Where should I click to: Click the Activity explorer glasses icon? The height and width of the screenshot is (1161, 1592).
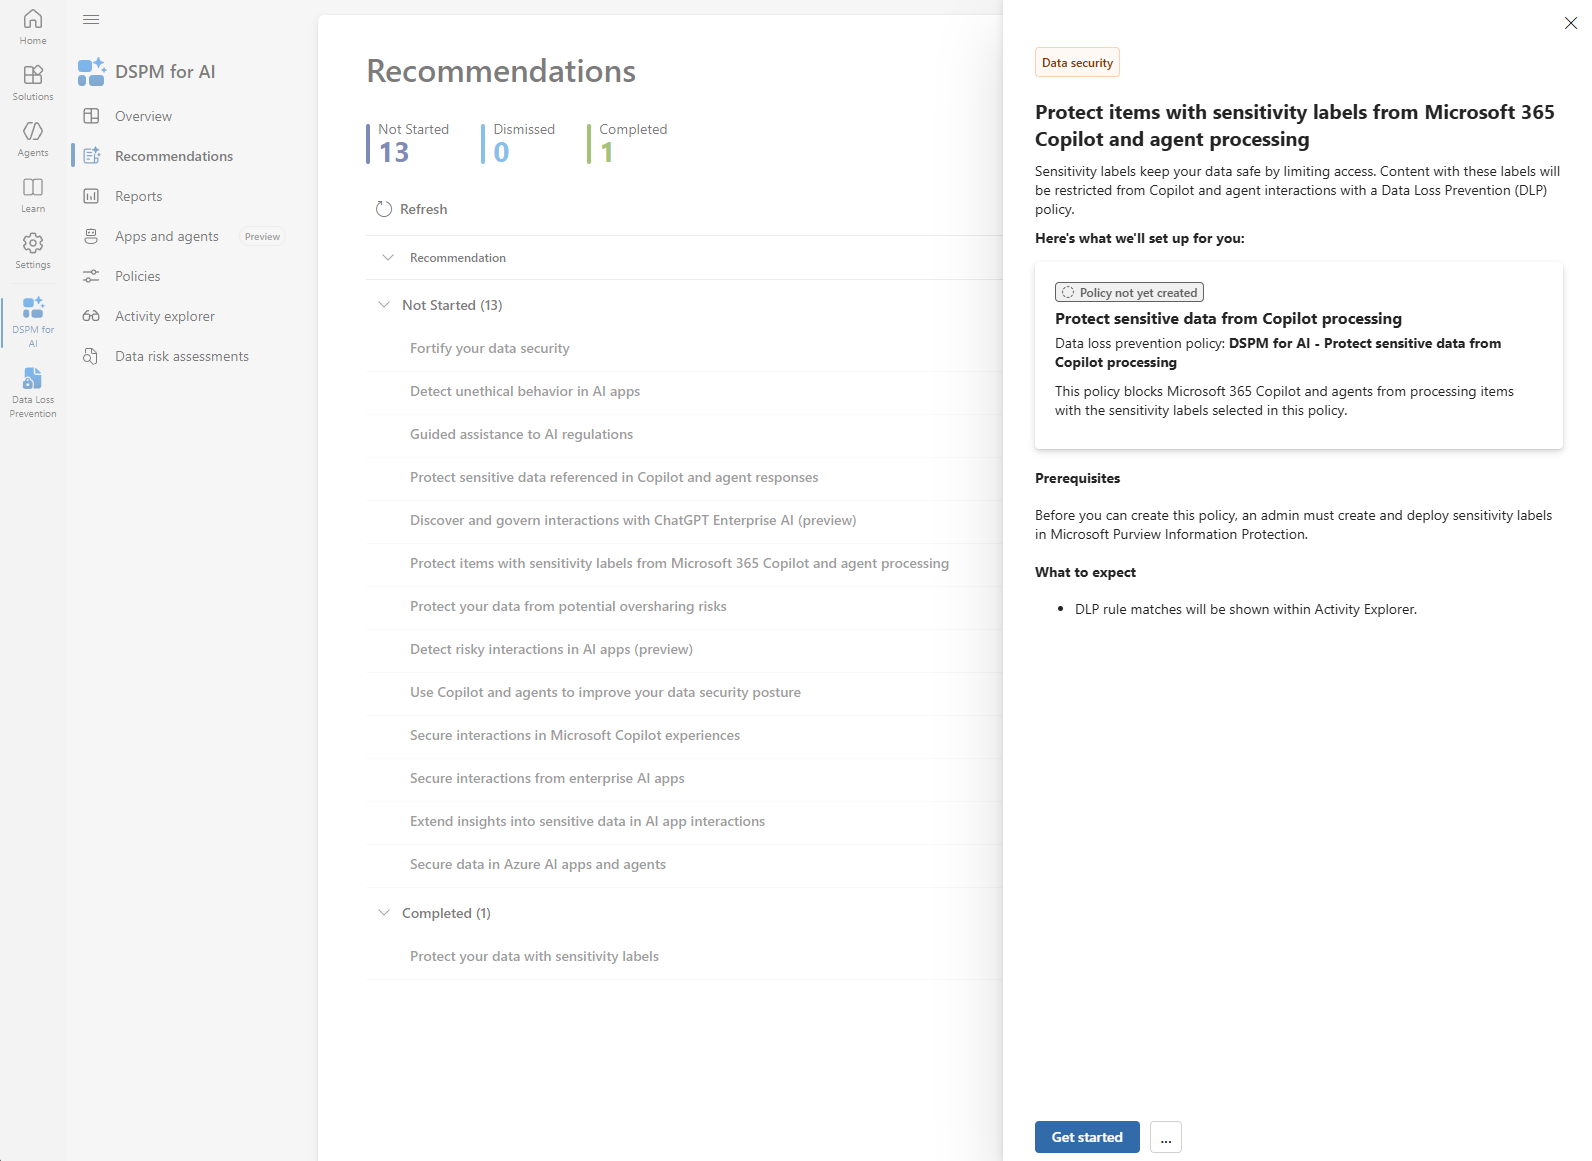[x=91, y=316]
